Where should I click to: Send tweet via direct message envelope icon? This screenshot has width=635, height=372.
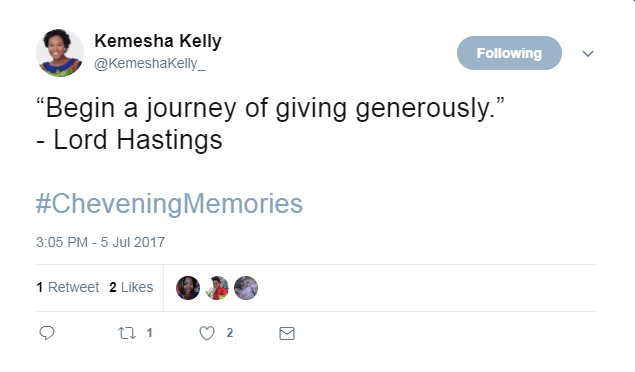287,334
